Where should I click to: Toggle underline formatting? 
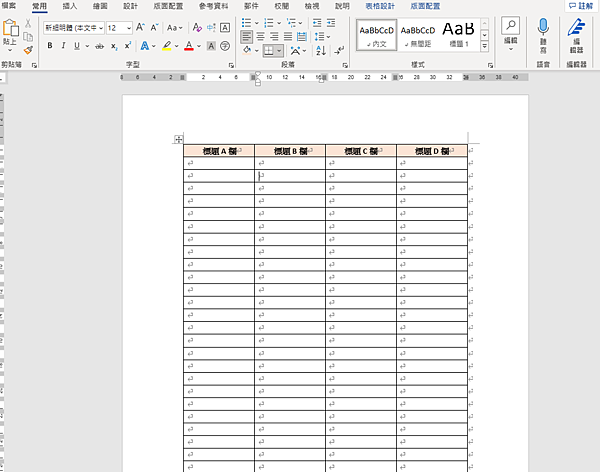(x=77, y=46)
